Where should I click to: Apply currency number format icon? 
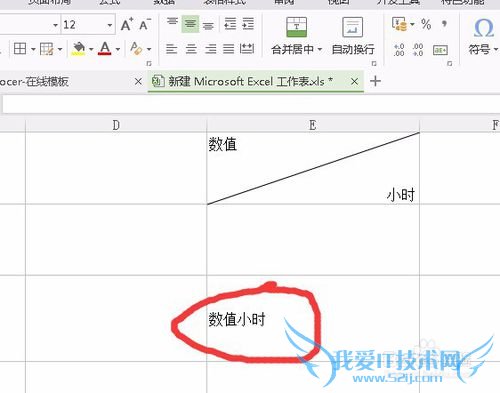click(x=399, y=24)
